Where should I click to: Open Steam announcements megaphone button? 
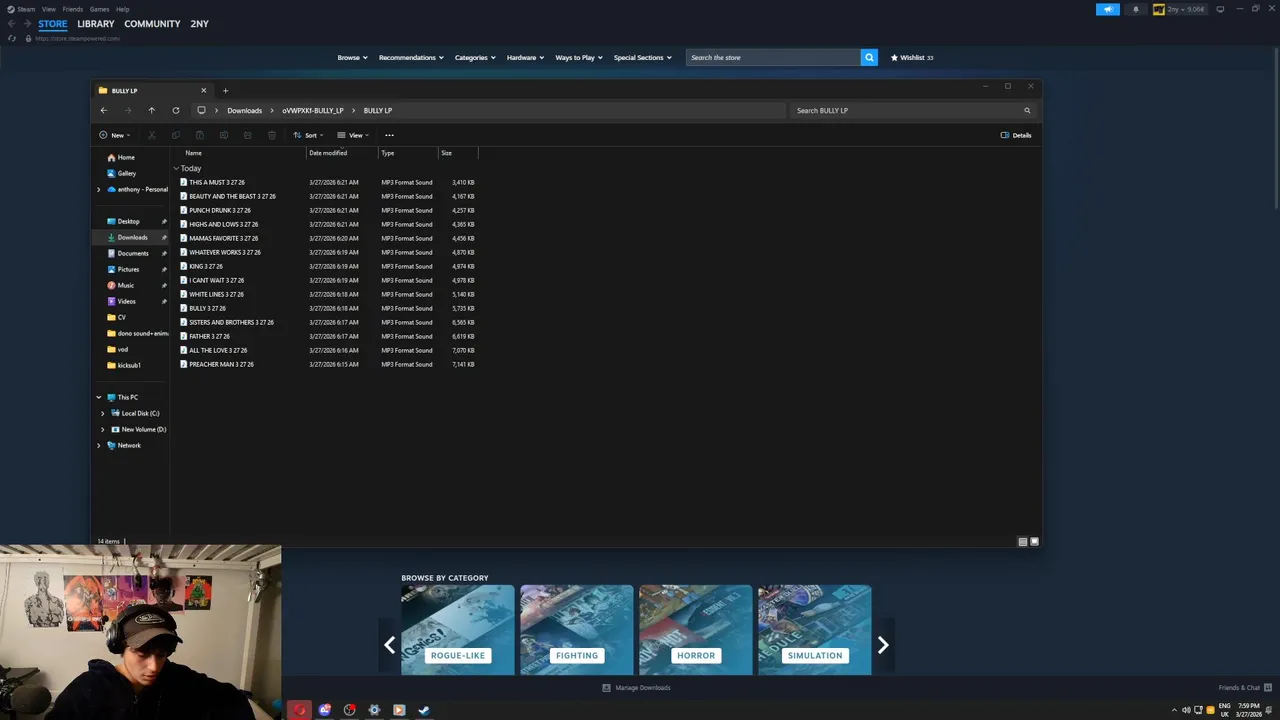(x=1107, y=9)
